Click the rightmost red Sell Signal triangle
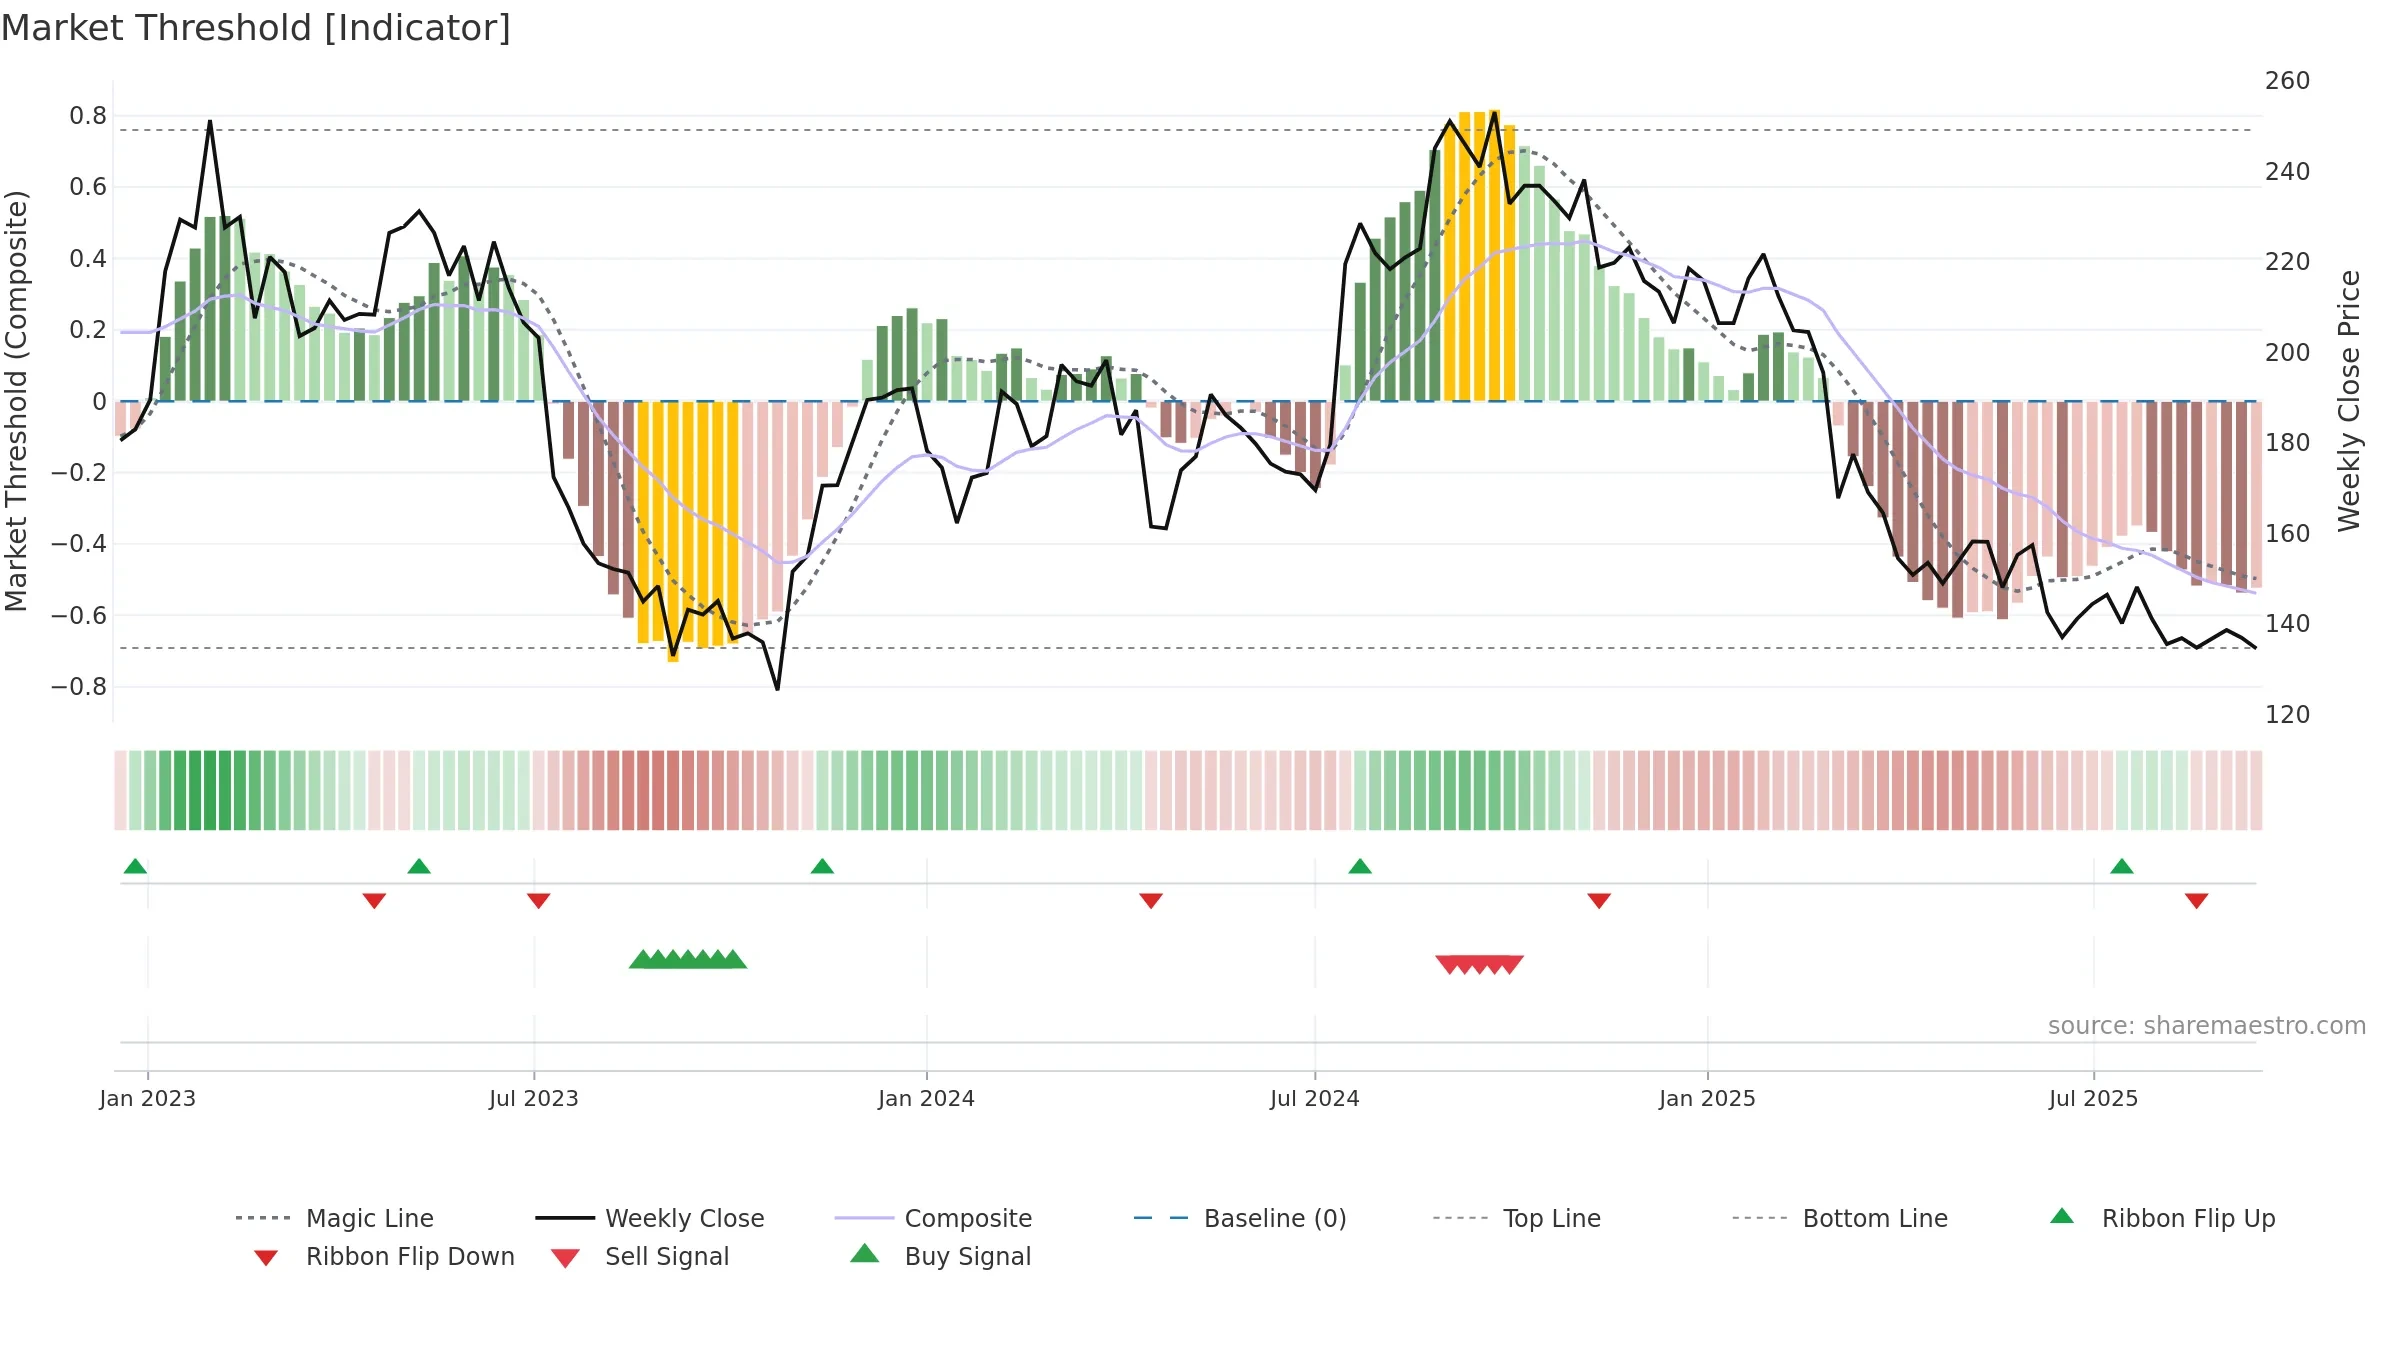The image size is (2400, 1350). 1510,964
